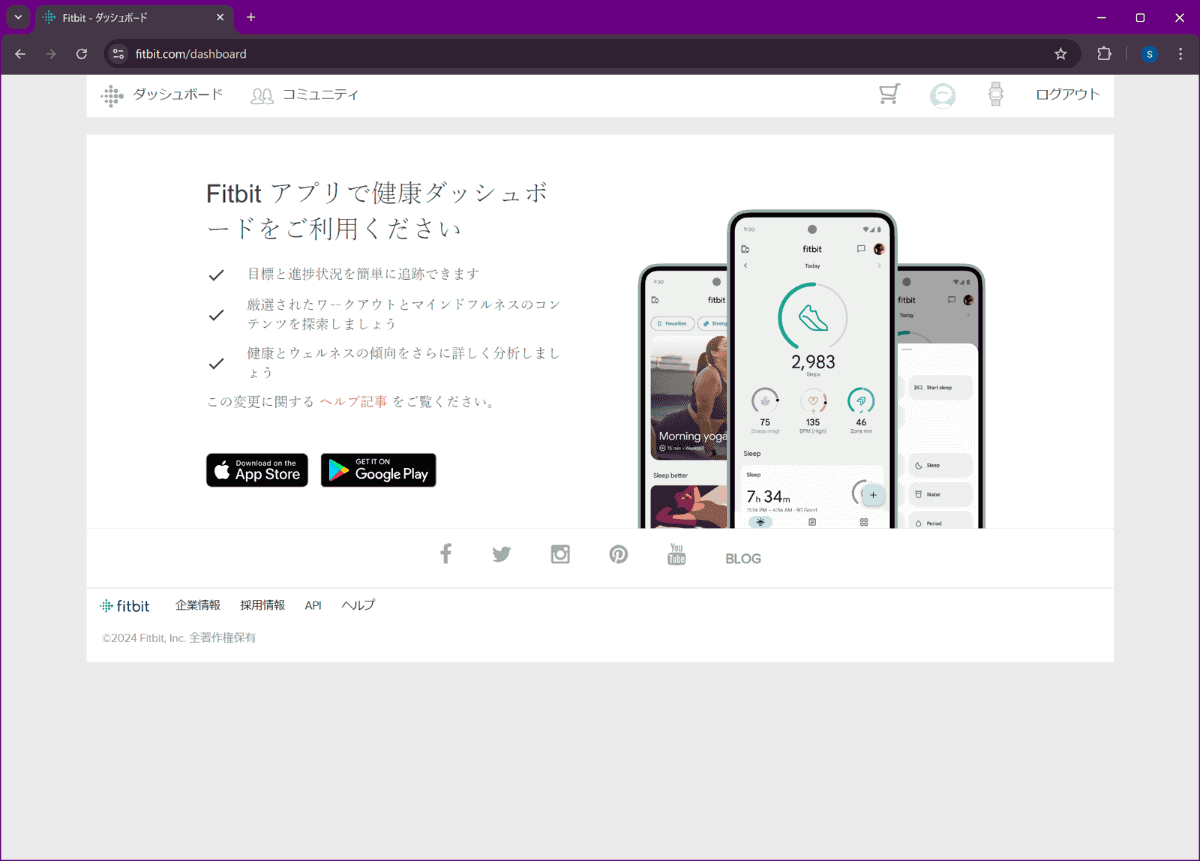This screenshot has height=861, width=1200.
Task: Open the Twitter bird icon
Action: [x=501, y=554]
